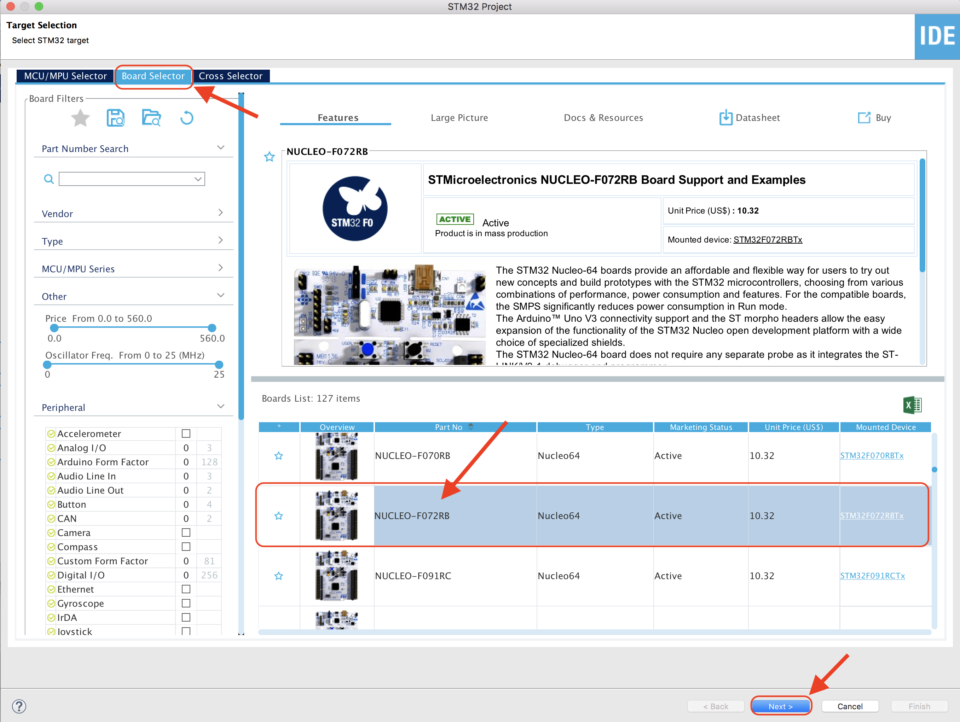Click the Next button to proceed
The width and height of the screenshot is (960, 722).
[780, 705]
